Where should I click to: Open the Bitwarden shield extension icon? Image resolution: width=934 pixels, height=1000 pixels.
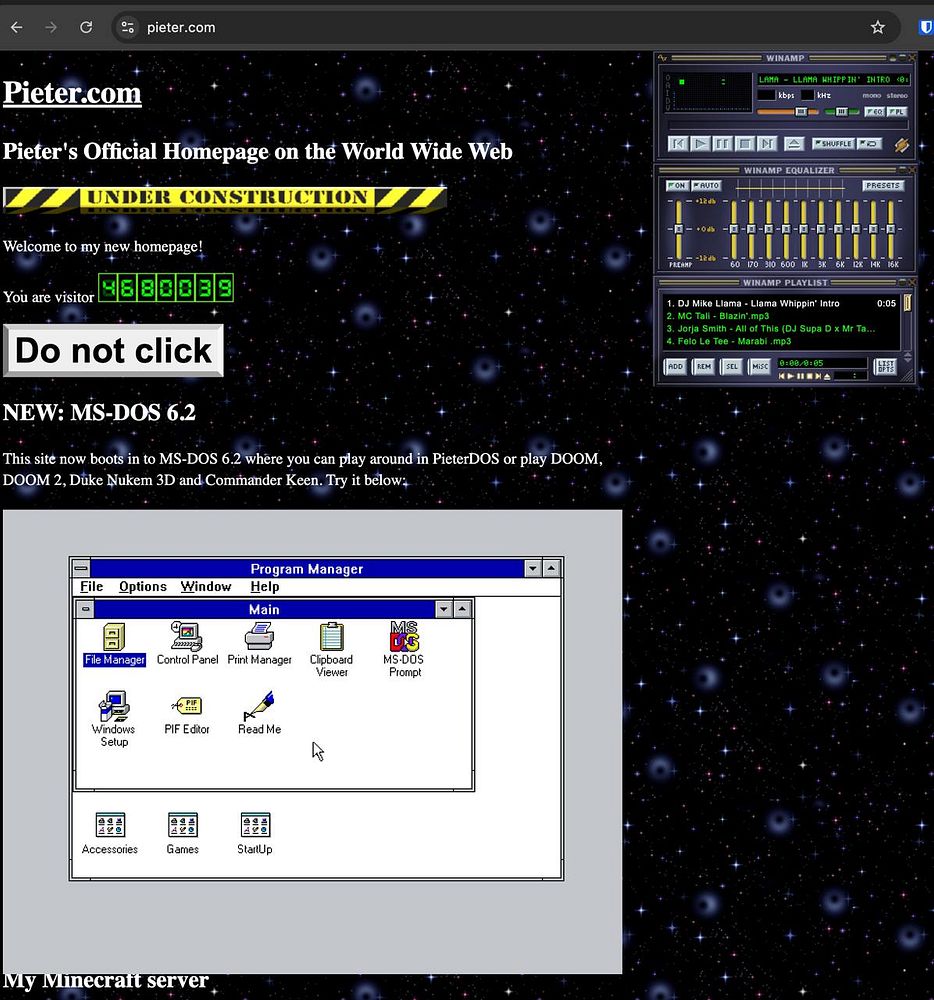[x=926, y=27]
